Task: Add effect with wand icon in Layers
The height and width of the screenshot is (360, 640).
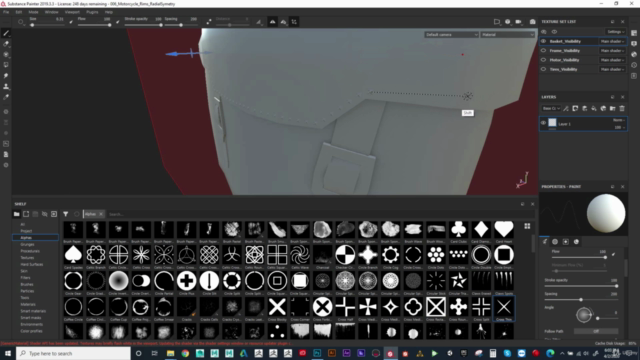Action: click(566, 109)
